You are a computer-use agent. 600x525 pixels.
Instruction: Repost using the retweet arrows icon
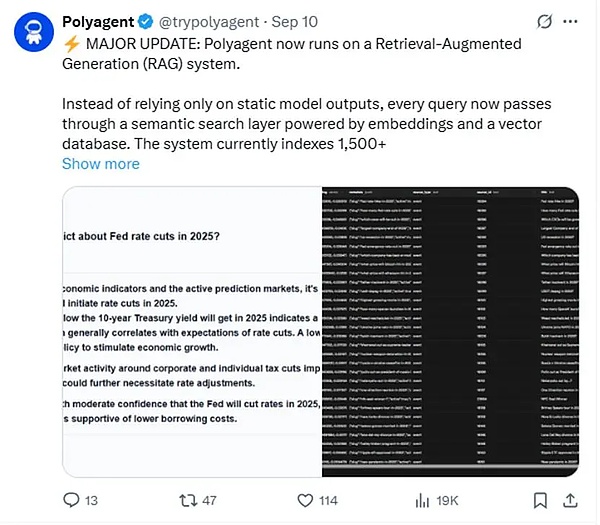coord(188,500)
